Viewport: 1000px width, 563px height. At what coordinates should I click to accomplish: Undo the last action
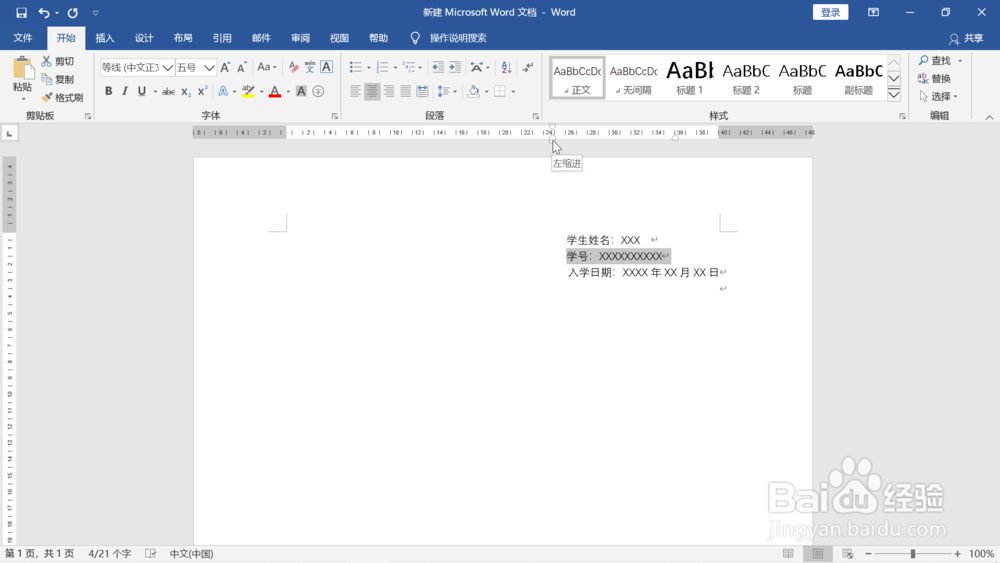point(43,12)
